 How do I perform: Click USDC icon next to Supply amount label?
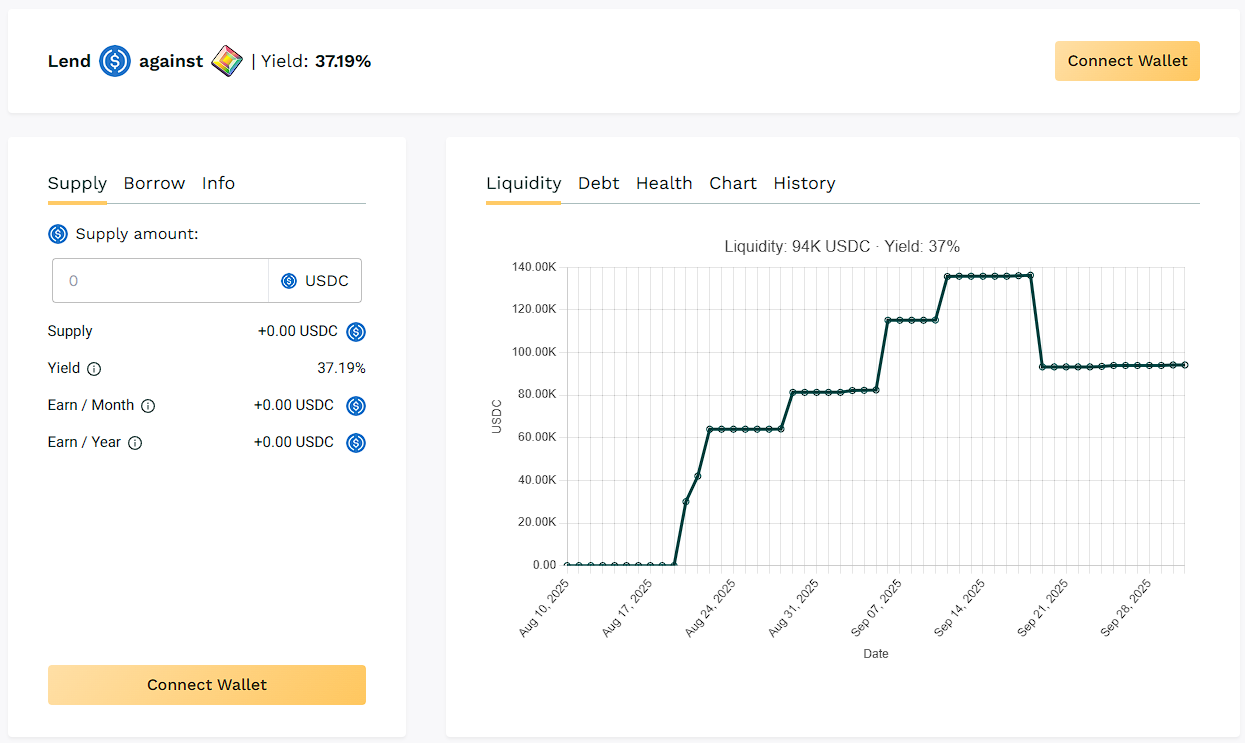tap(58, 234)
